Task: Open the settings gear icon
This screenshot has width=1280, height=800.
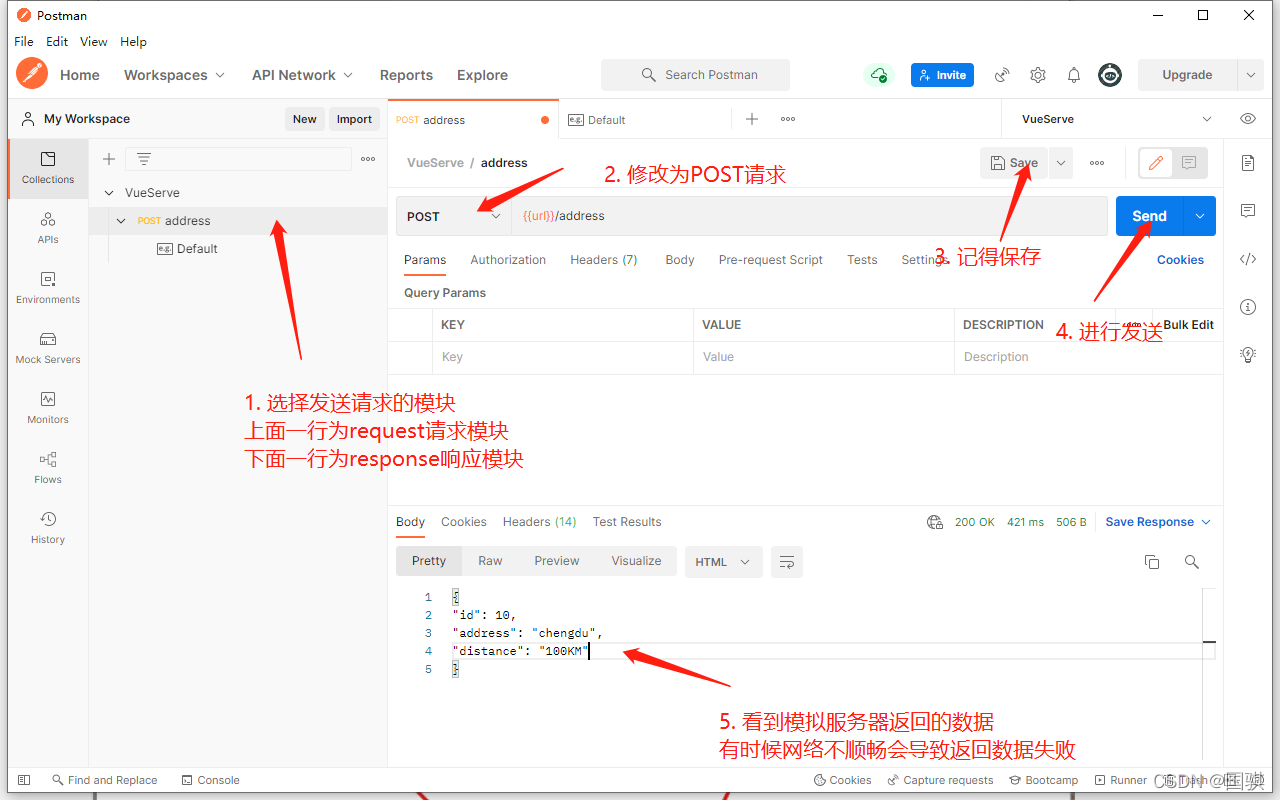Action: [x=1038, y=75]
